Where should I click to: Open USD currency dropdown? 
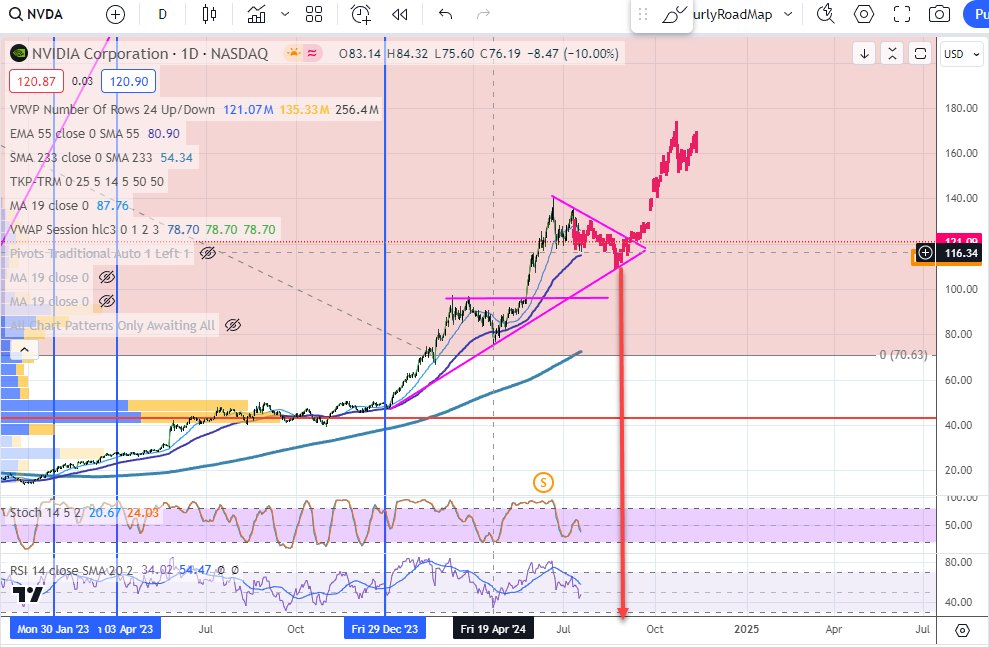(x=961, y=54)
